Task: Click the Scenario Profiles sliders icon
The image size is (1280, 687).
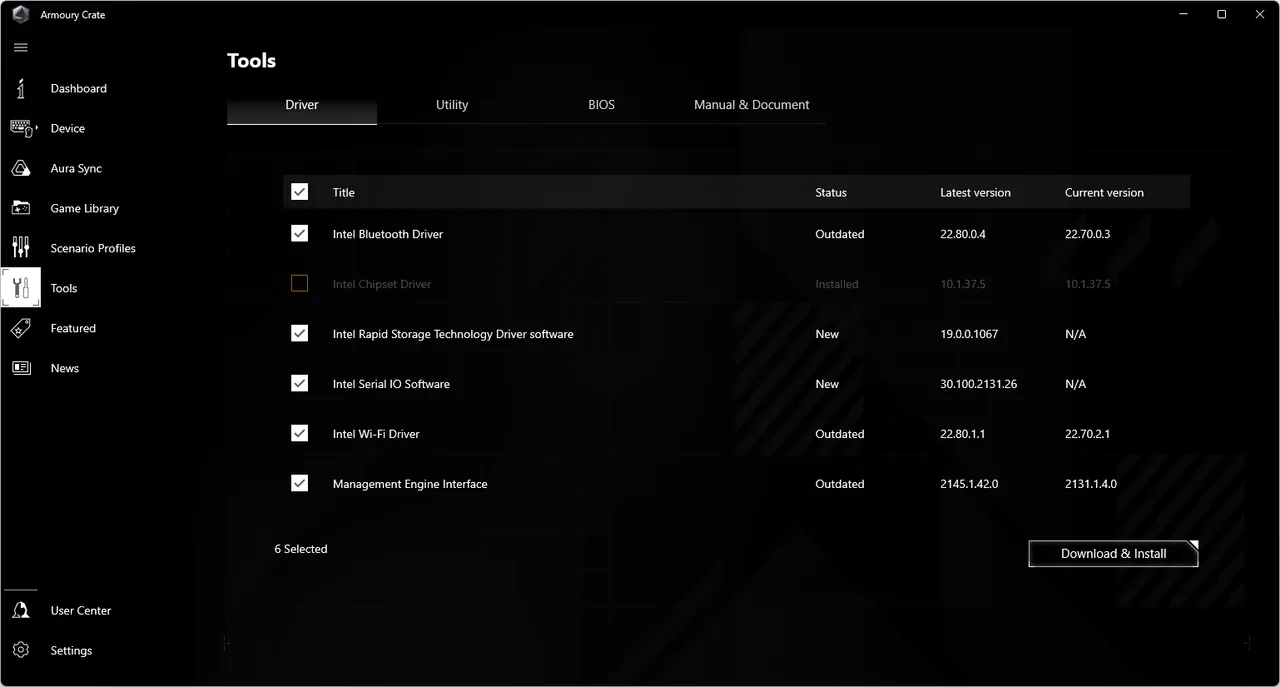Action: 21,248
